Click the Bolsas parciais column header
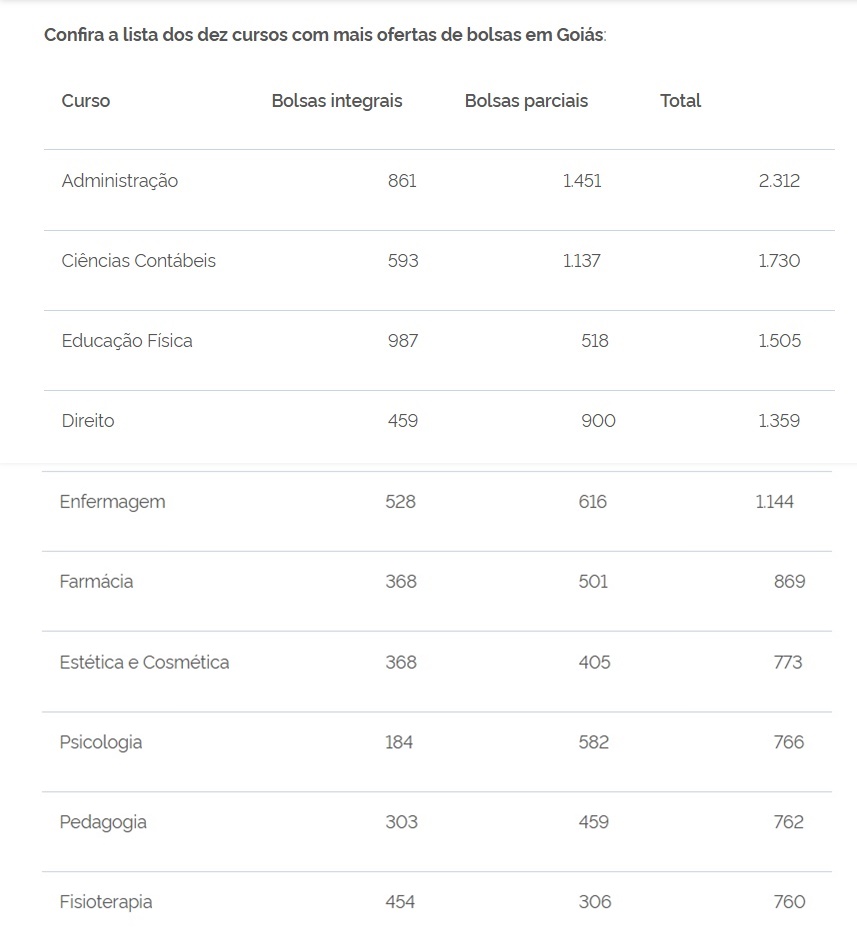Screen dimensions: 857x943 tap(526, 101)
